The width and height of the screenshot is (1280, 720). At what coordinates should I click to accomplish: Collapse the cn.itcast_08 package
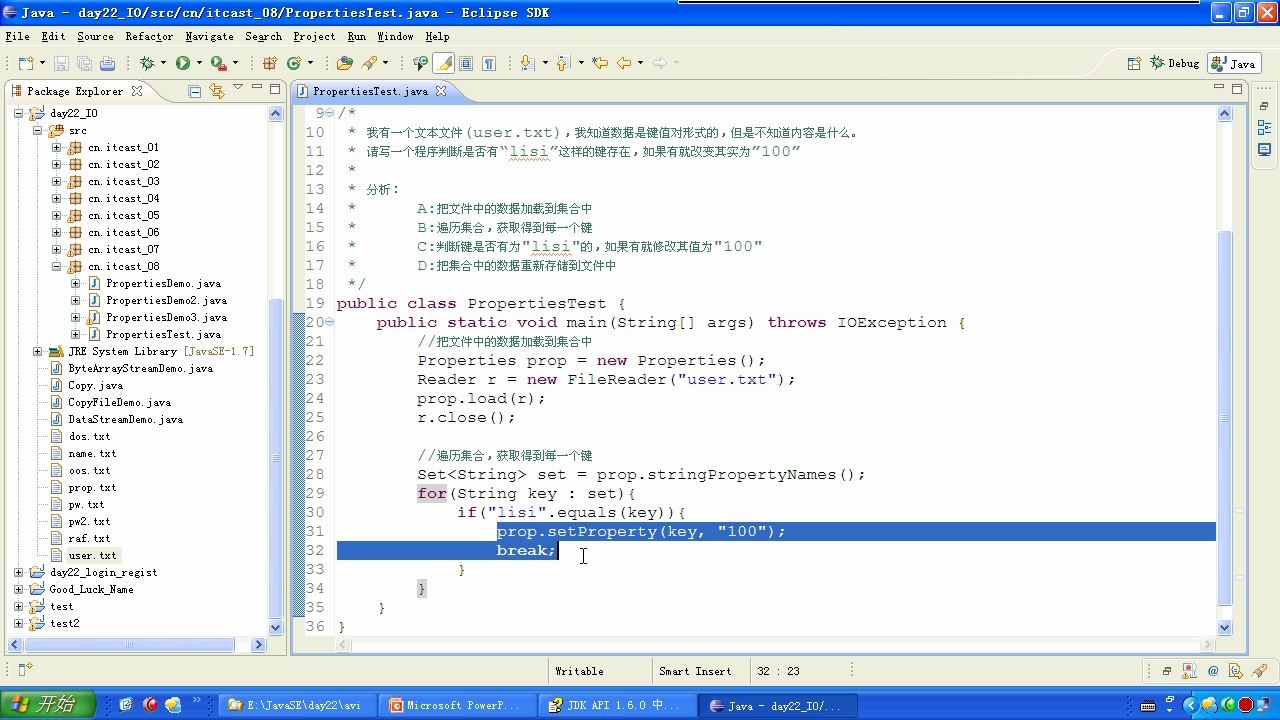[x=56, y=266]
